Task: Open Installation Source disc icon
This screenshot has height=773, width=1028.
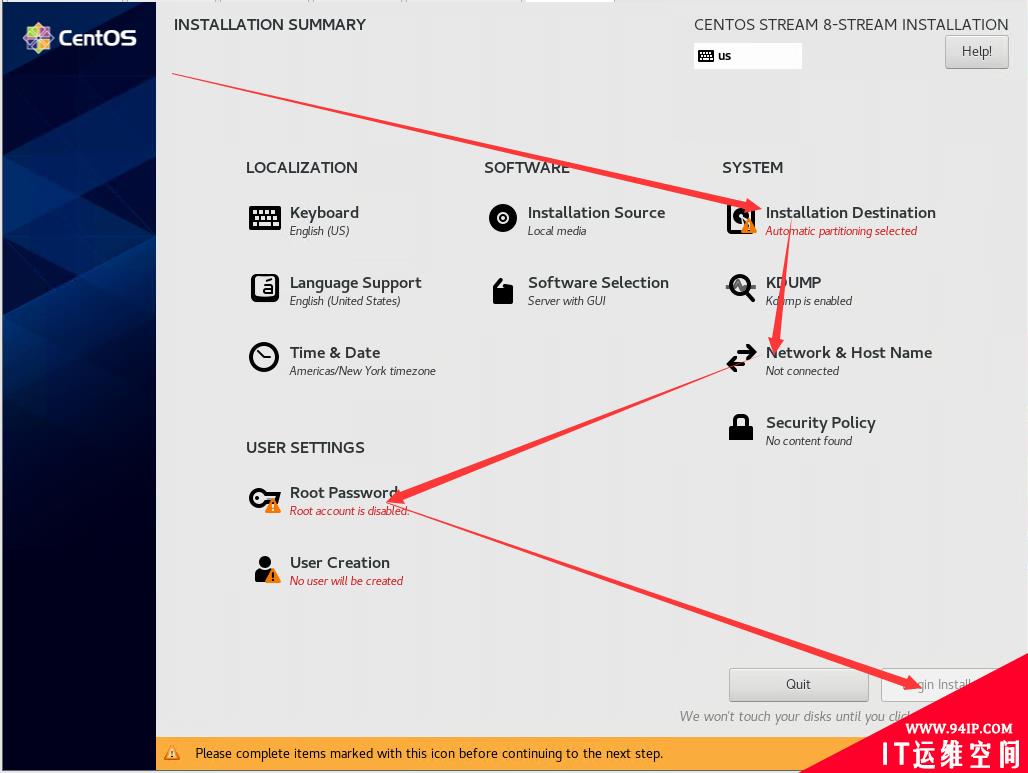Action: pos(503,218)
